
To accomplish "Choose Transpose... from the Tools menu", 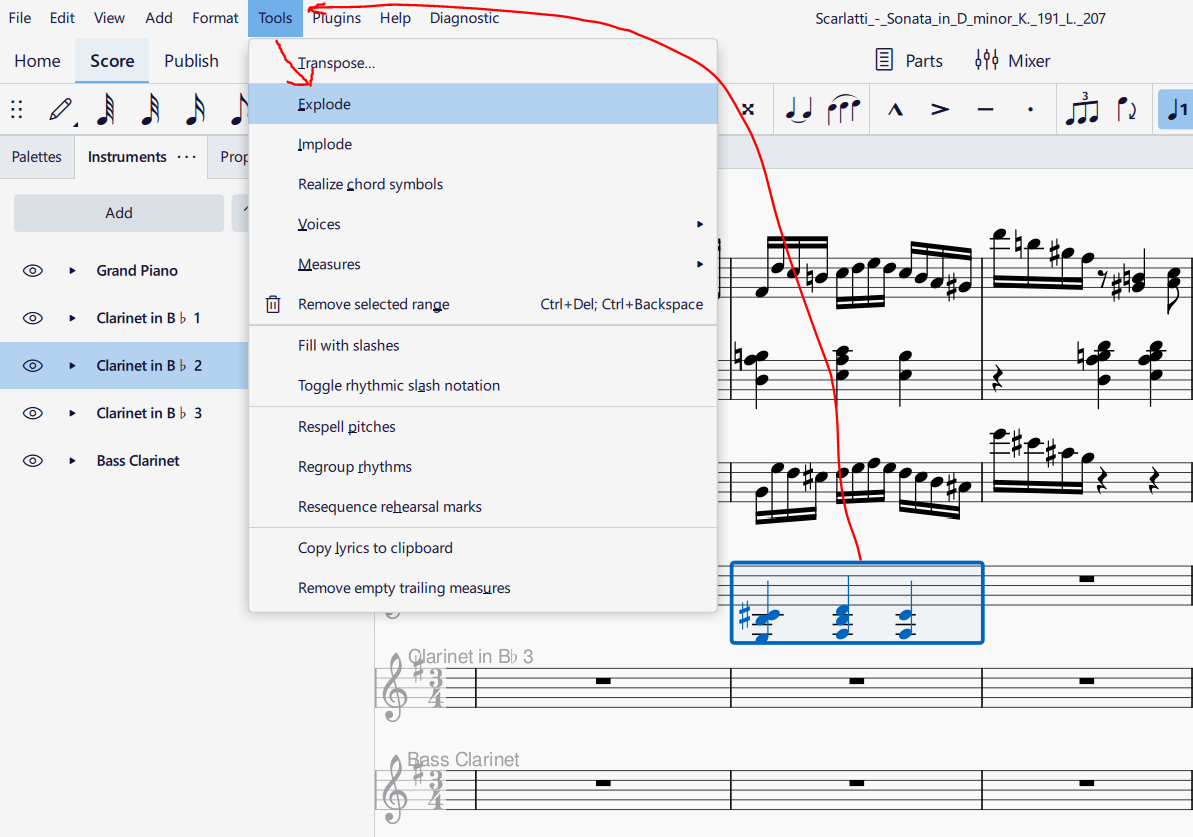I will 483,63.
